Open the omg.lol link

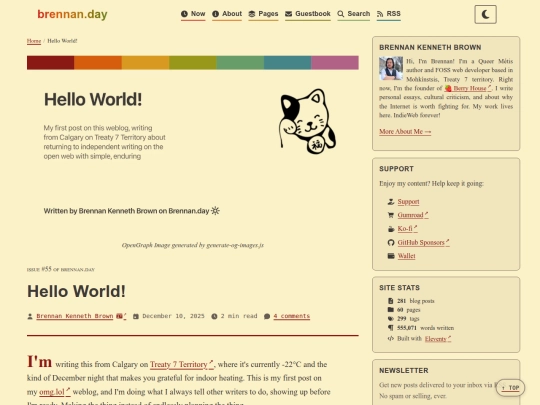click(x=55, y=392)
